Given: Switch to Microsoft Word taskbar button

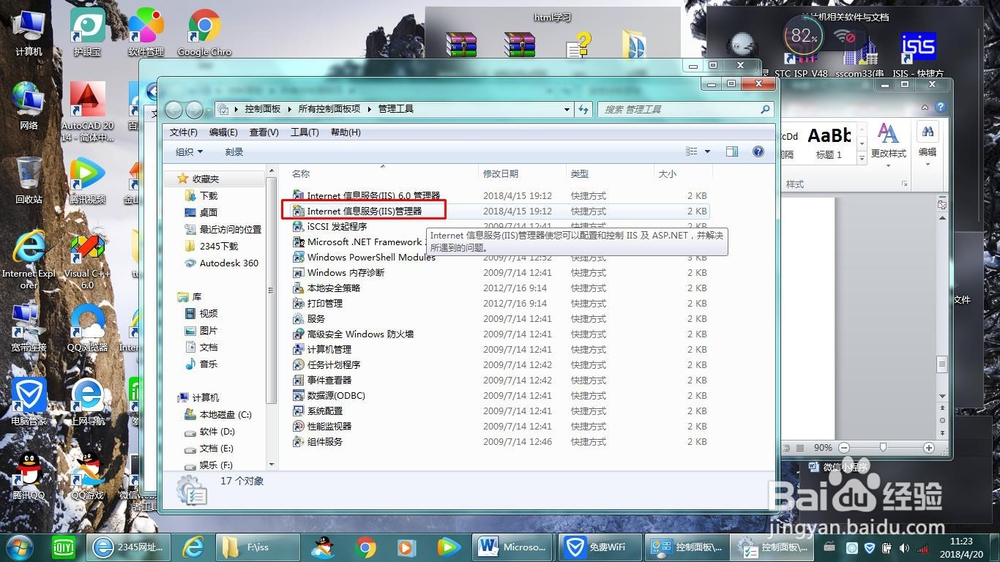Looking at the screenshot, I should click(513, 547).
